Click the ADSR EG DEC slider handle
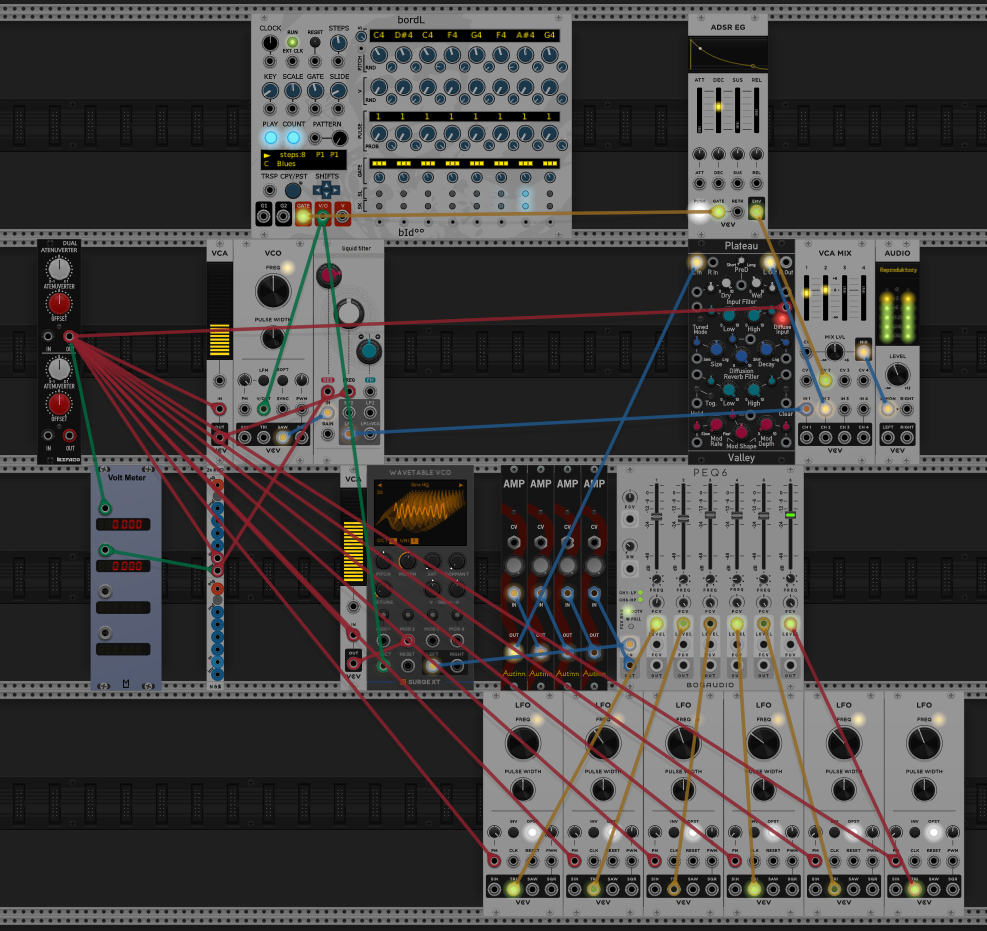The image size is (987, 931). 718,107
